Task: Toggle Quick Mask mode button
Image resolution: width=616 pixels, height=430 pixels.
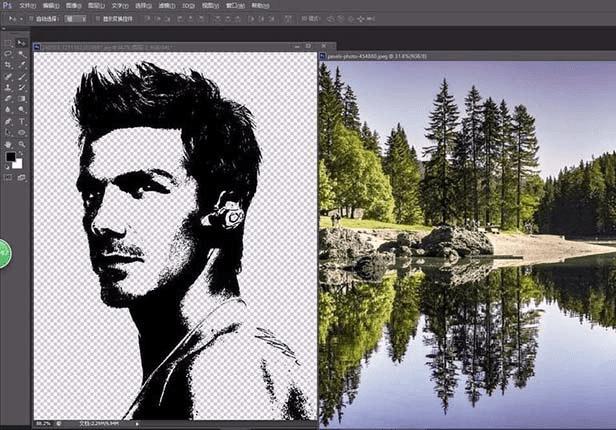Action: [x=9, y=177]
